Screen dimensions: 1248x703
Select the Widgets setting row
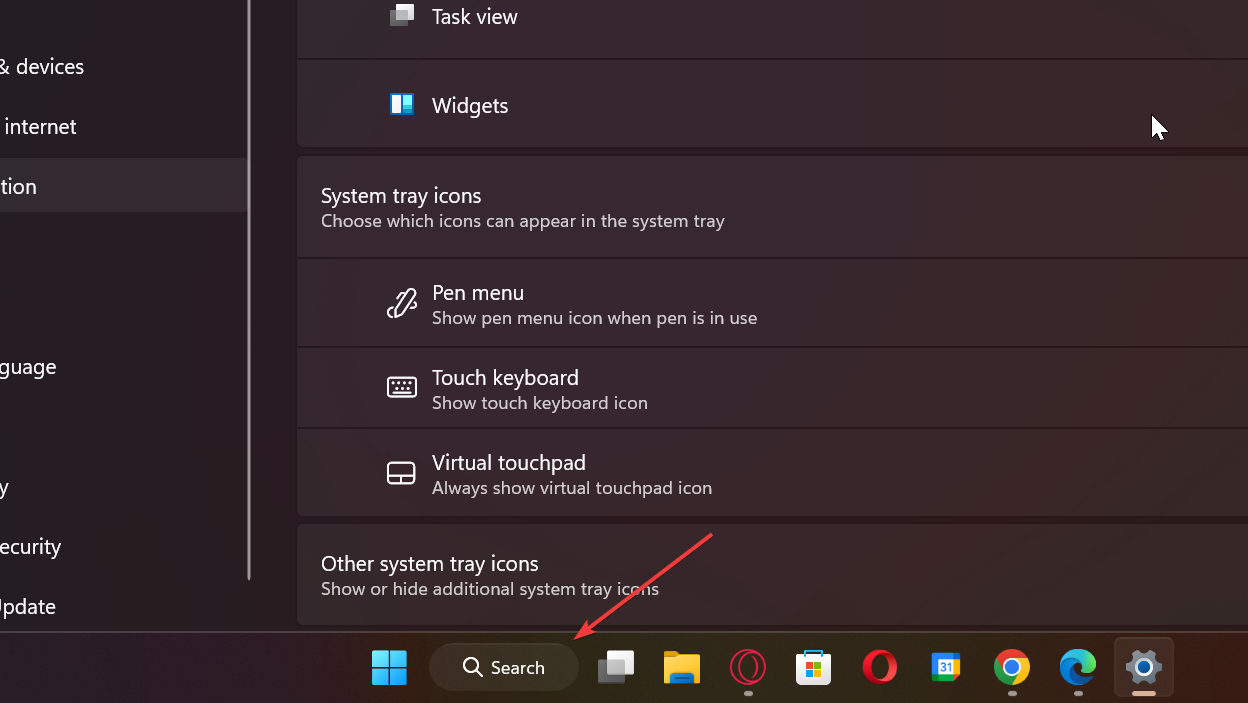[772, 104]
